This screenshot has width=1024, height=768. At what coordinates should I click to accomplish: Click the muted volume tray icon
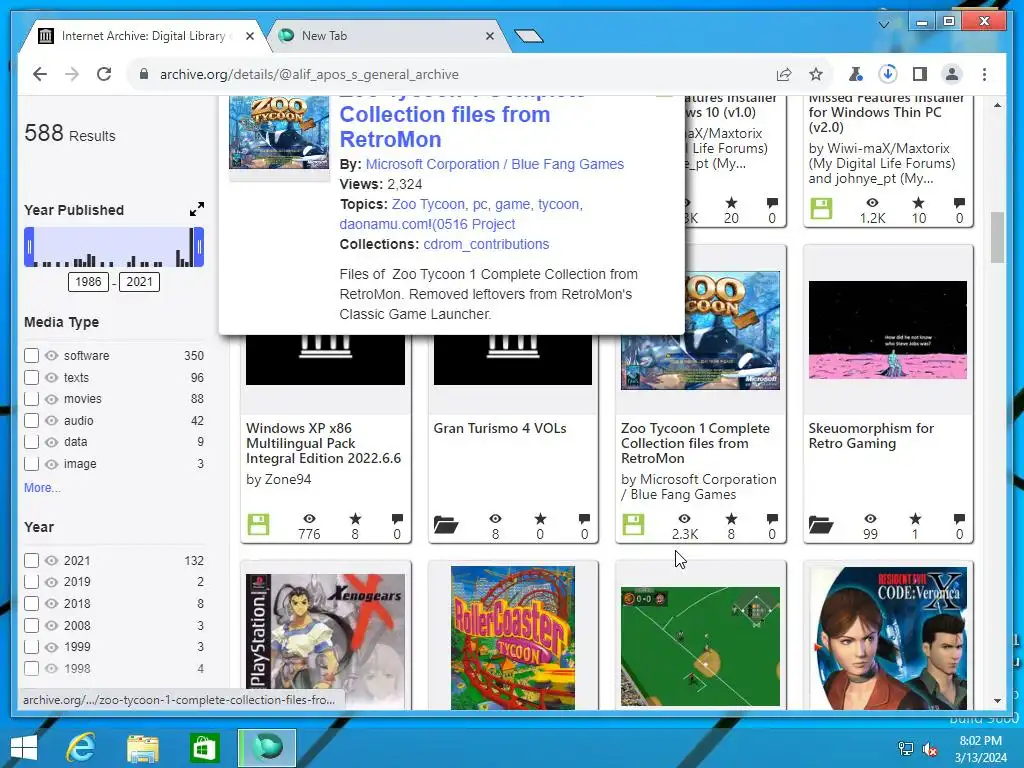pos(930,749)
